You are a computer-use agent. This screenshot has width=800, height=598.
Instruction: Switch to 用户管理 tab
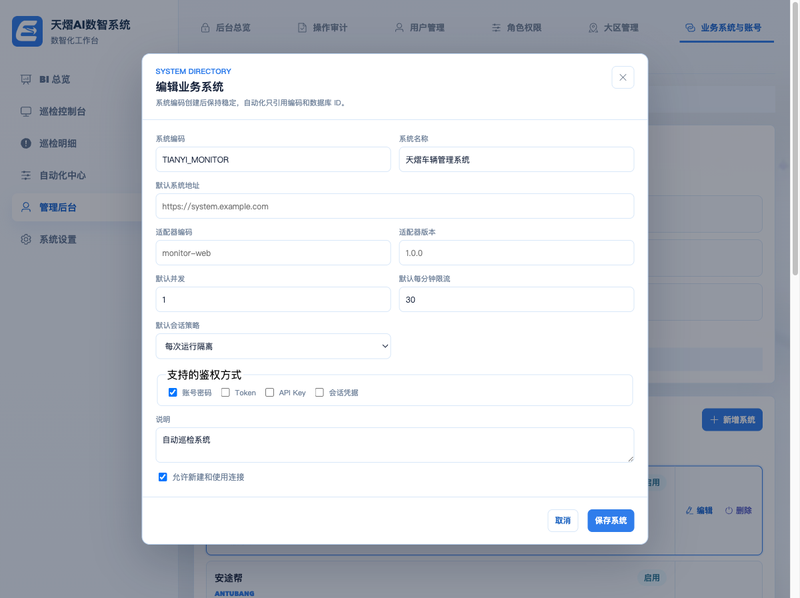click(419, 28)
